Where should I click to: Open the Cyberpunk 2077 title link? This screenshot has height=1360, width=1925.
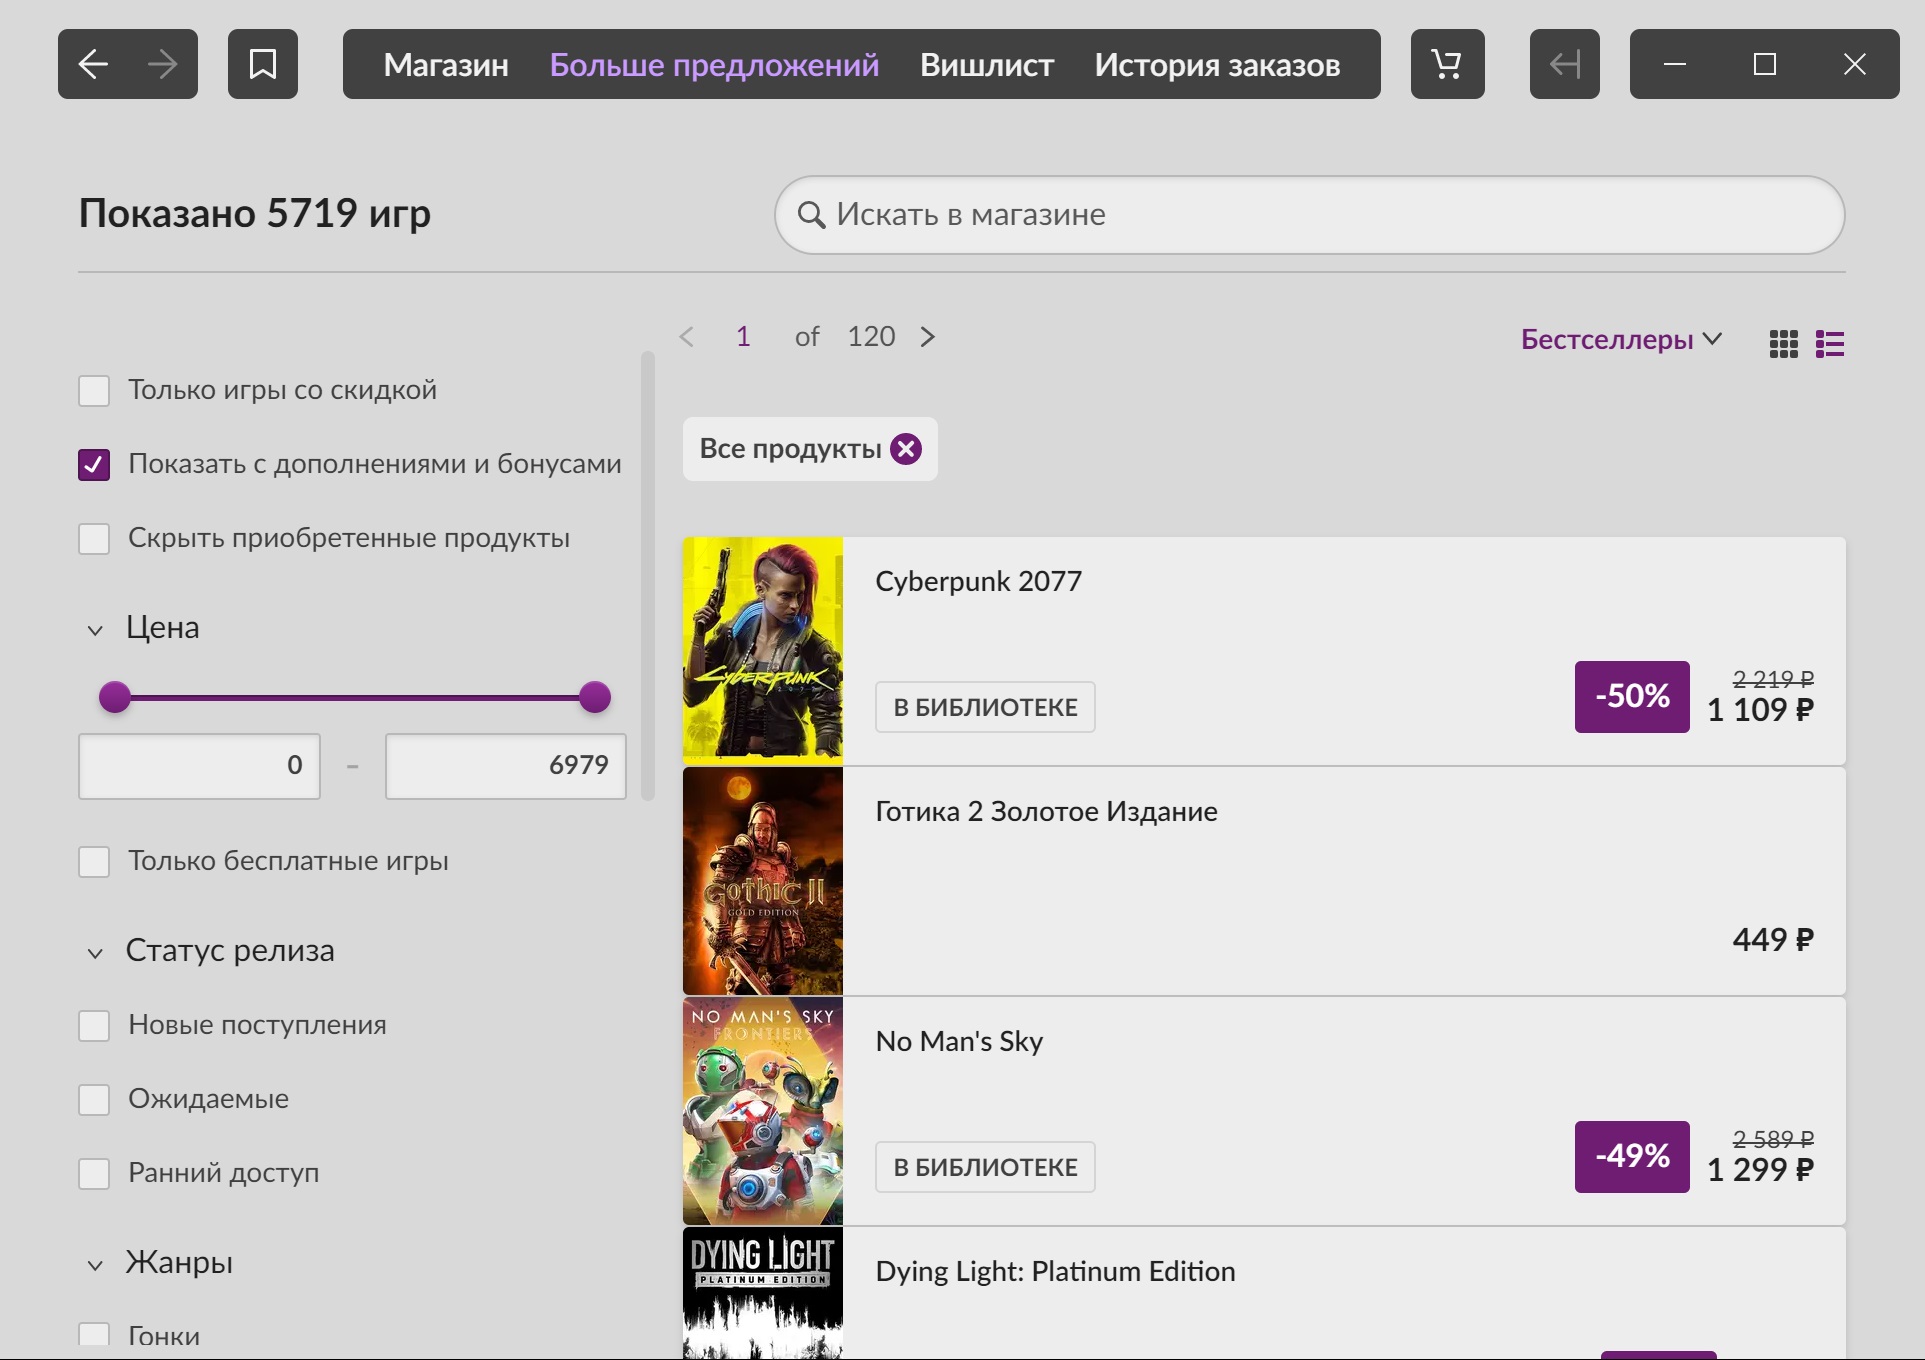tap(979, 581)
